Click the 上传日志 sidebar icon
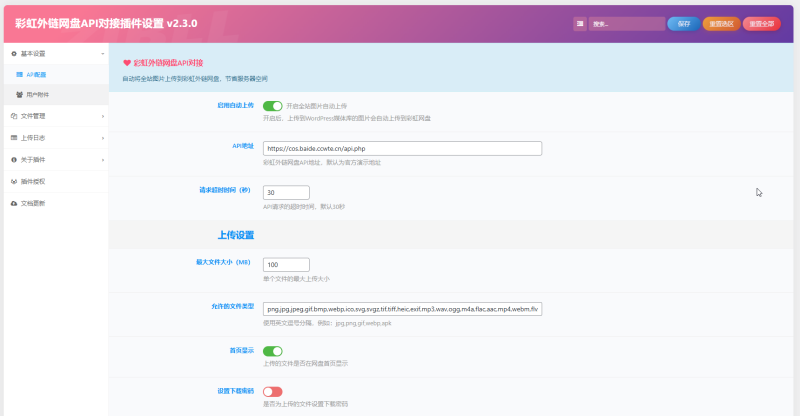The image size is (800, 416). point(13,138)
